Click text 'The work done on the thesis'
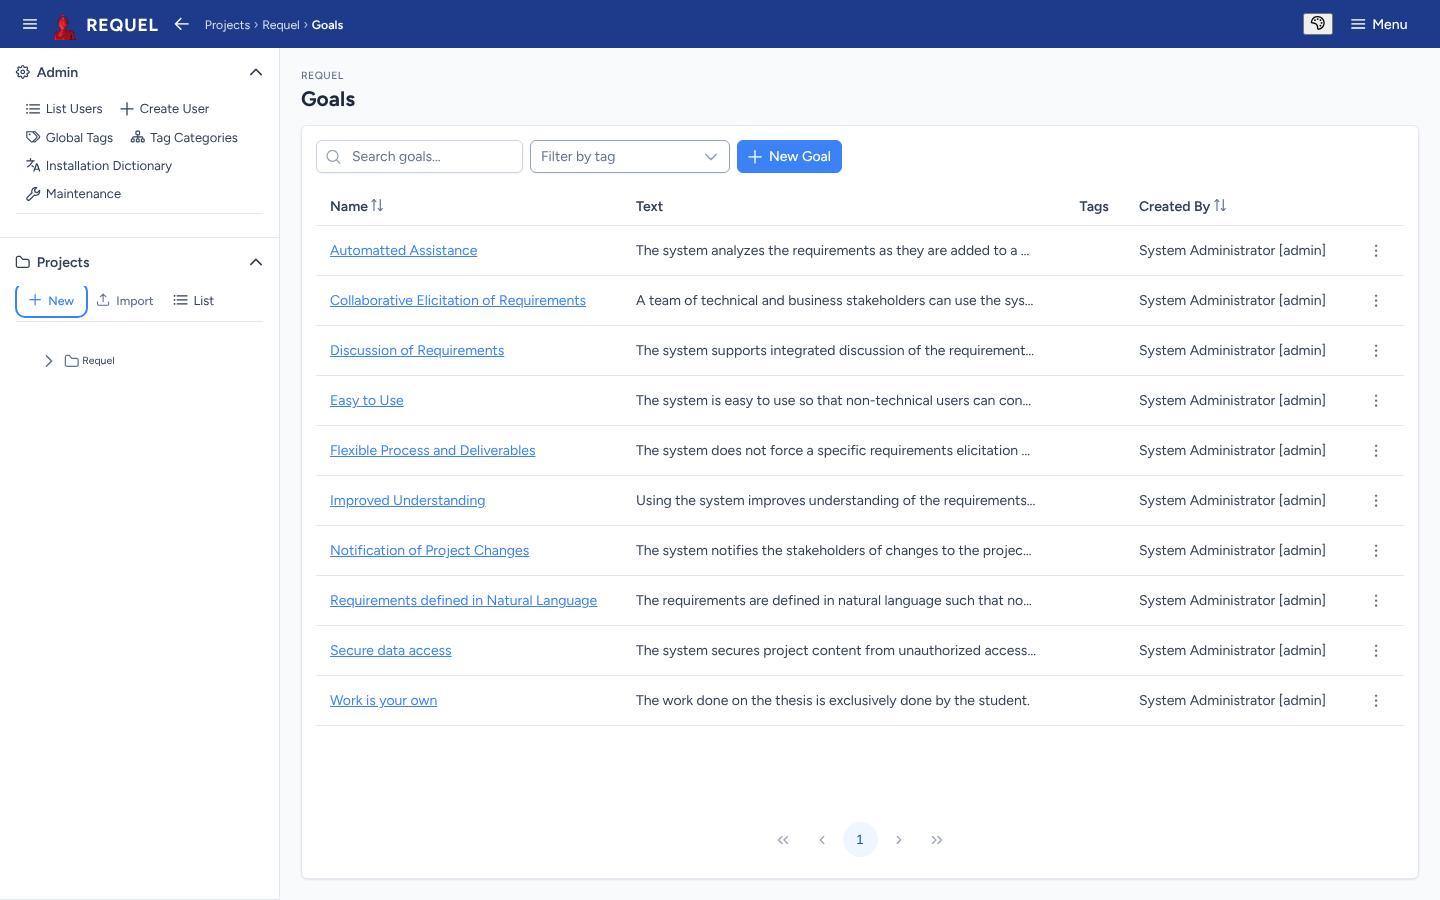This screenshot has width=1440, height=900. tap(724, 701)
